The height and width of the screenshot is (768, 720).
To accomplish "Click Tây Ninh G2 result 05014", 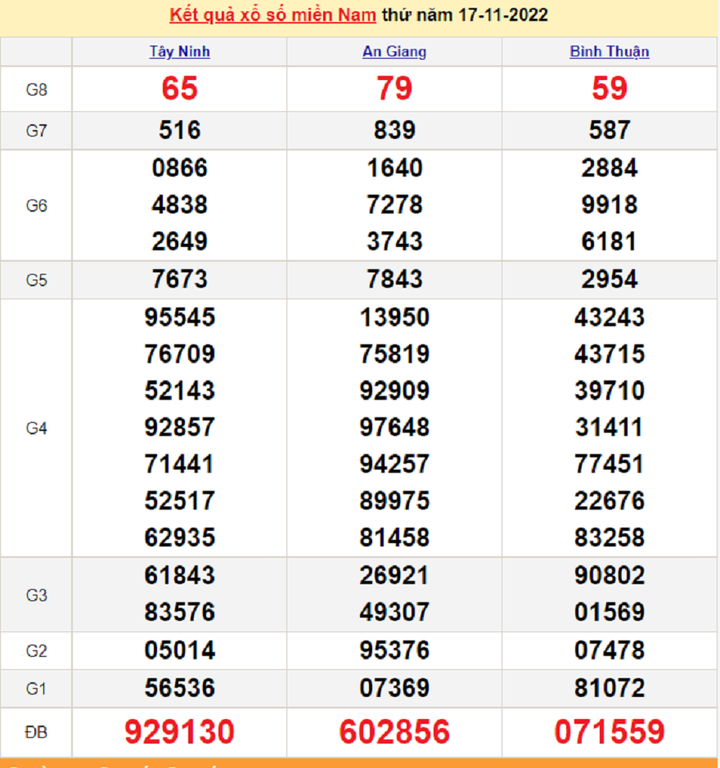I will point(180,651).
